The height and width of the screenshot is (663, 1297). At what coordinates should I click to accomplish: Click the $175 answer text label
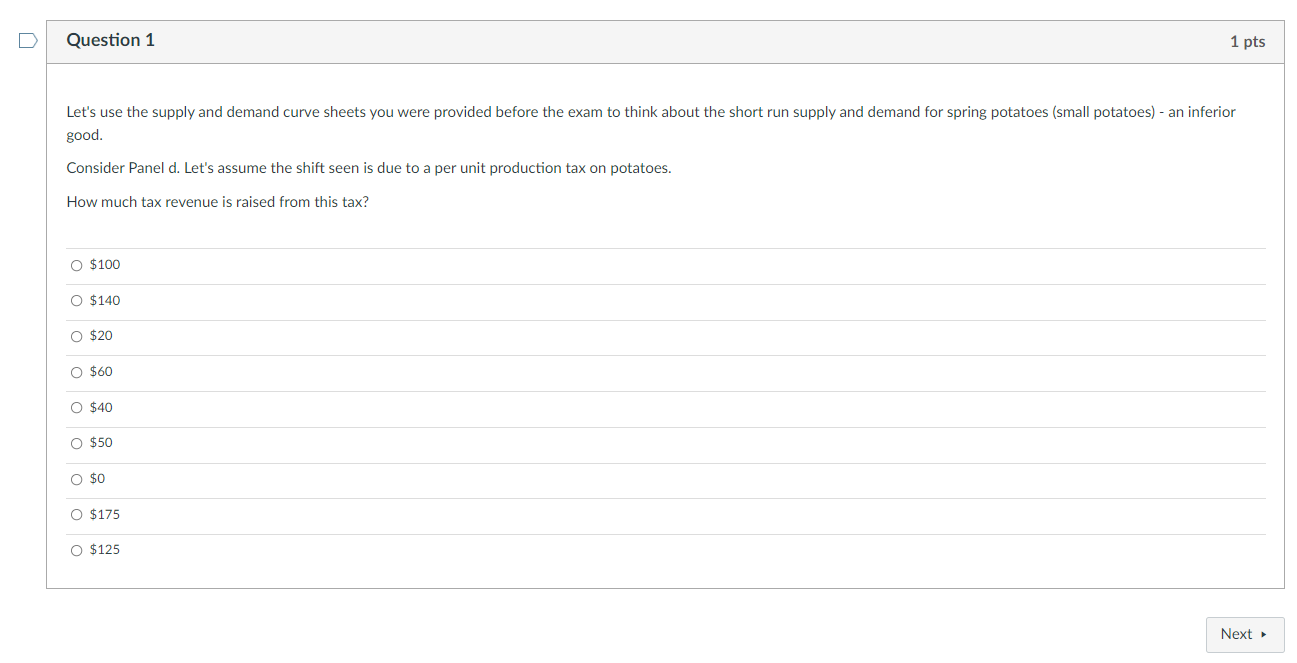click(104, 514)
